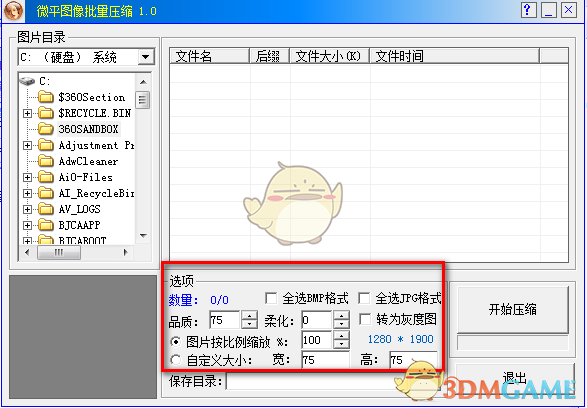The image size is (587, 408).
Task: Expand the AV_LOGS tree node
Action: (x=27, y=209)
